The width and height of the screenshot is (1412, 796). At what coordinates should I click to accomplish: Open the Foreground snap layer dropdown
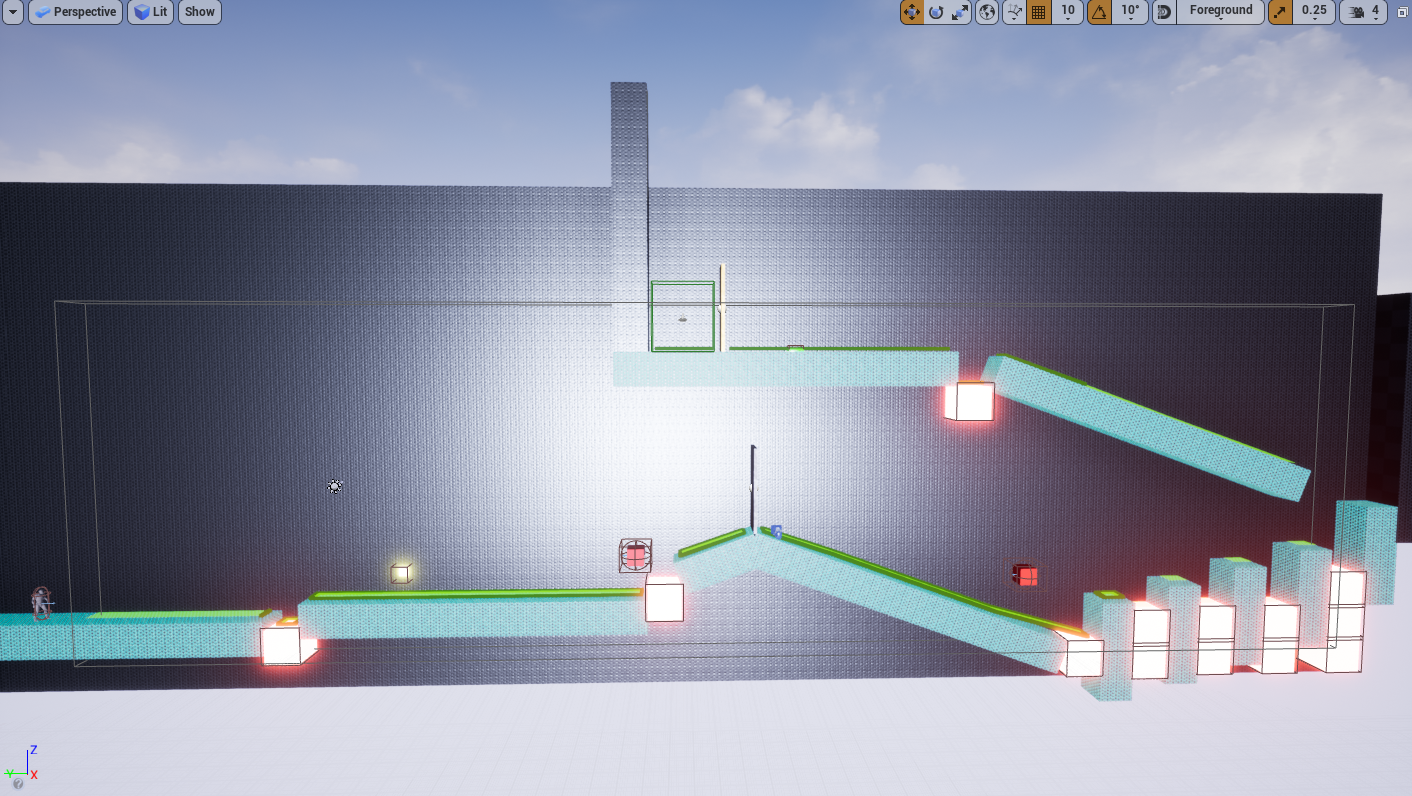(1220, 12)
